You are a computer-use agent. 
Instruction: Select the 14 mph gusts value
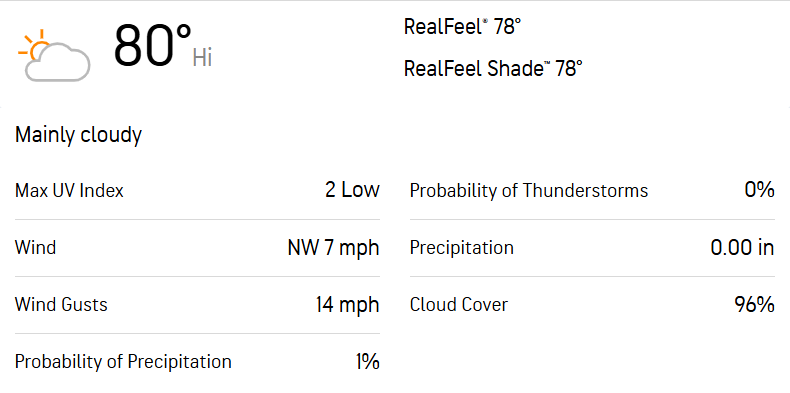click(347, 305)
